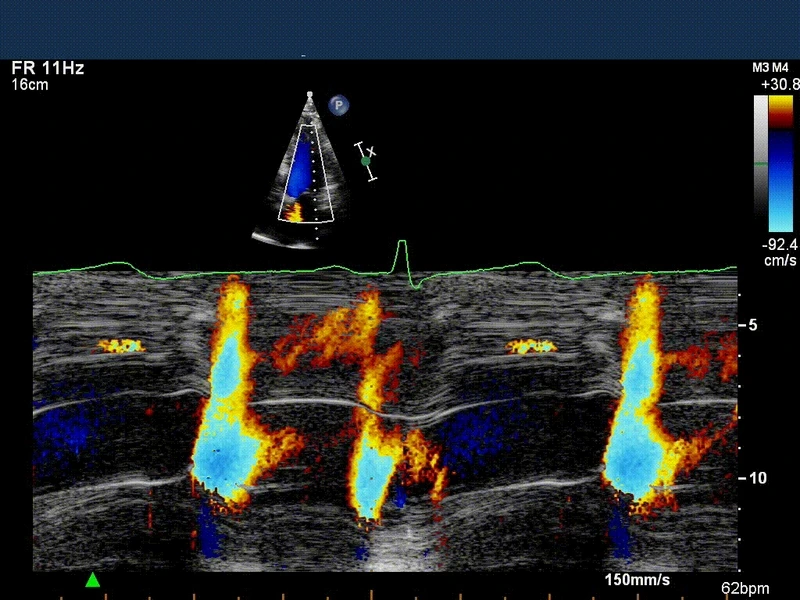The image size is (800, 600).
Task: Click the small aliasing patch near depth 5 on left
Action: point(121,346)
